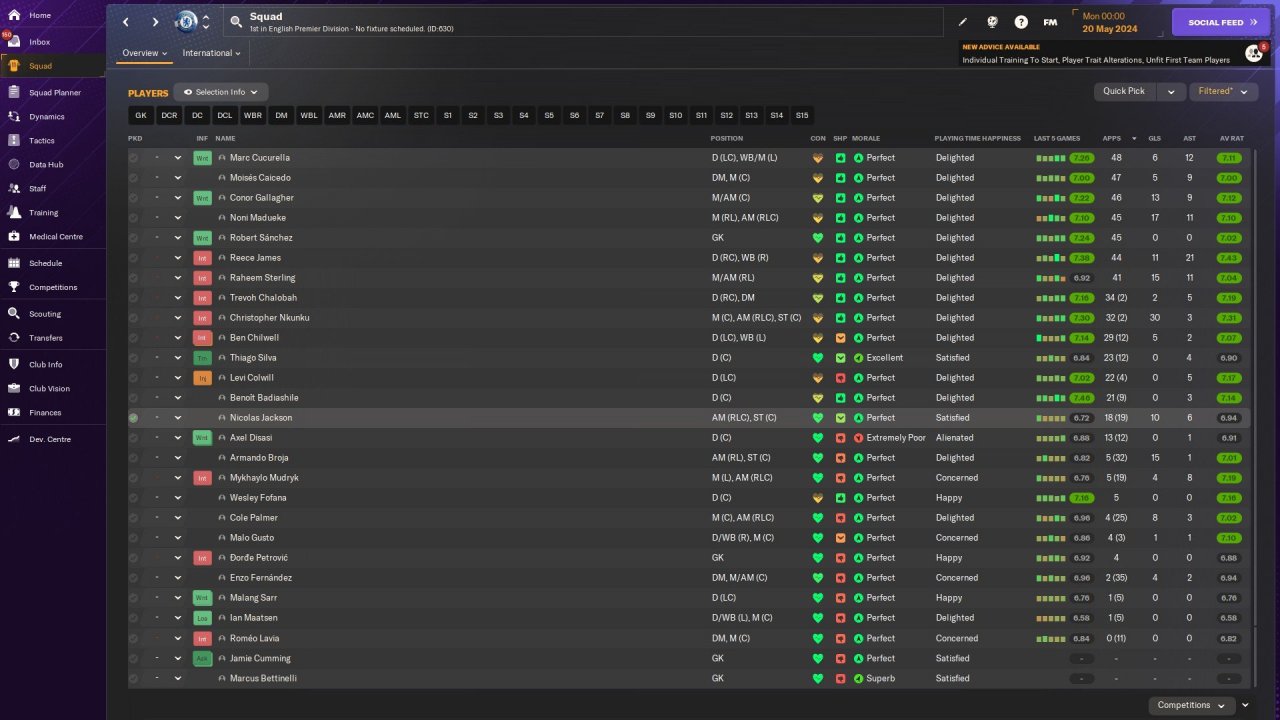Image resolution: width=1280 pixels, height=720 pixels.
Task: Click the FM menu icon
Action: click(x=1050, y=22)
